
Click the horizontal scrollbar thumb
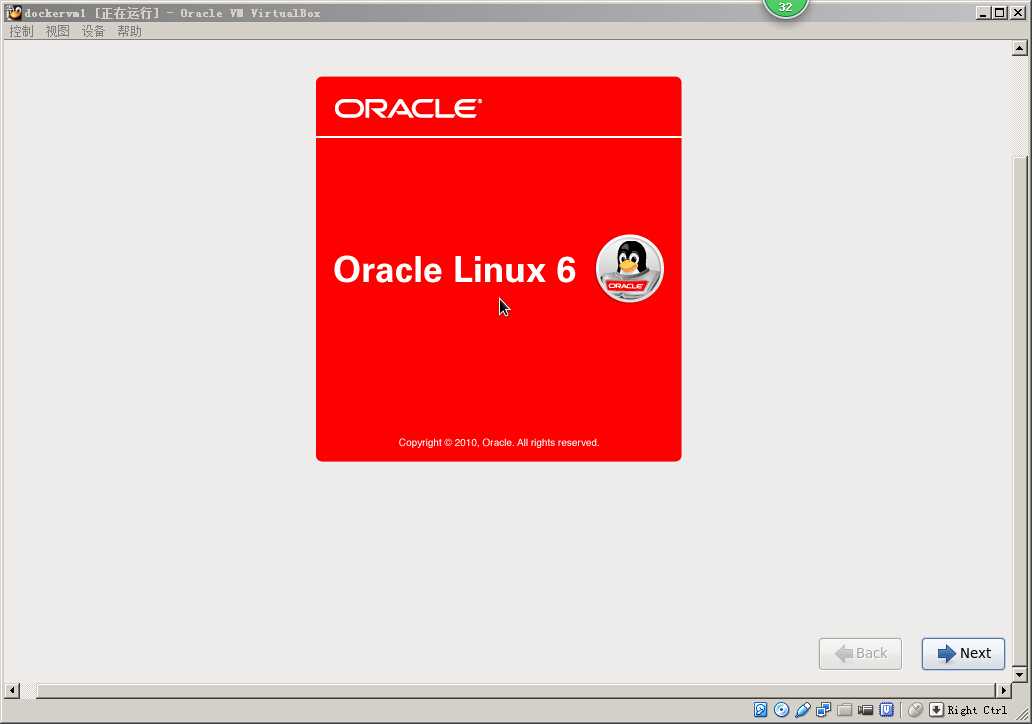(x=516, y=690)
